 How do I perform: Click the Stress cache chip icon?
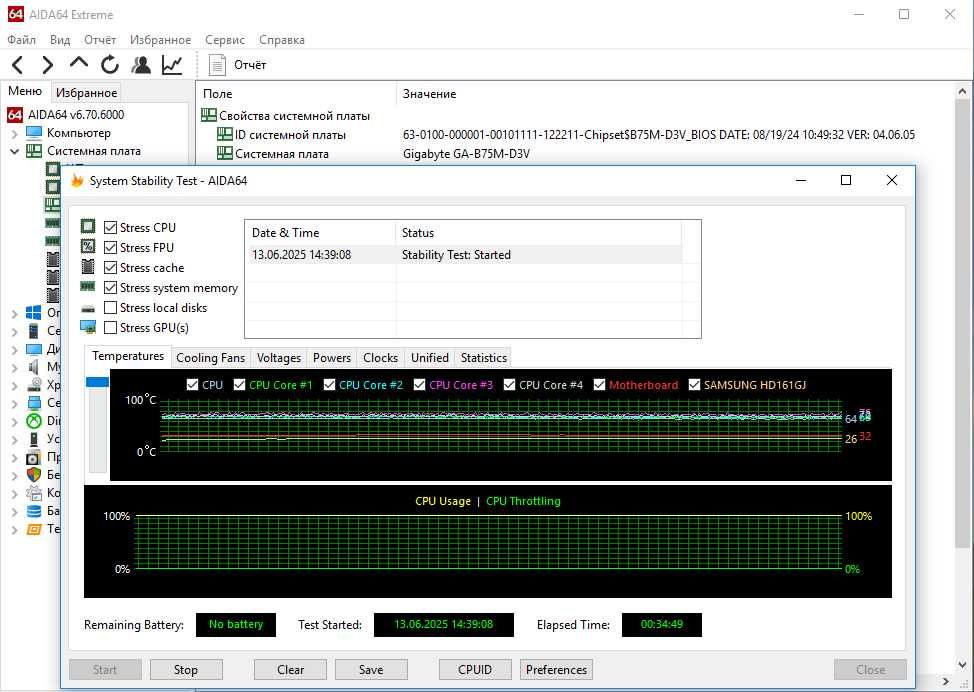pos(88,267)
